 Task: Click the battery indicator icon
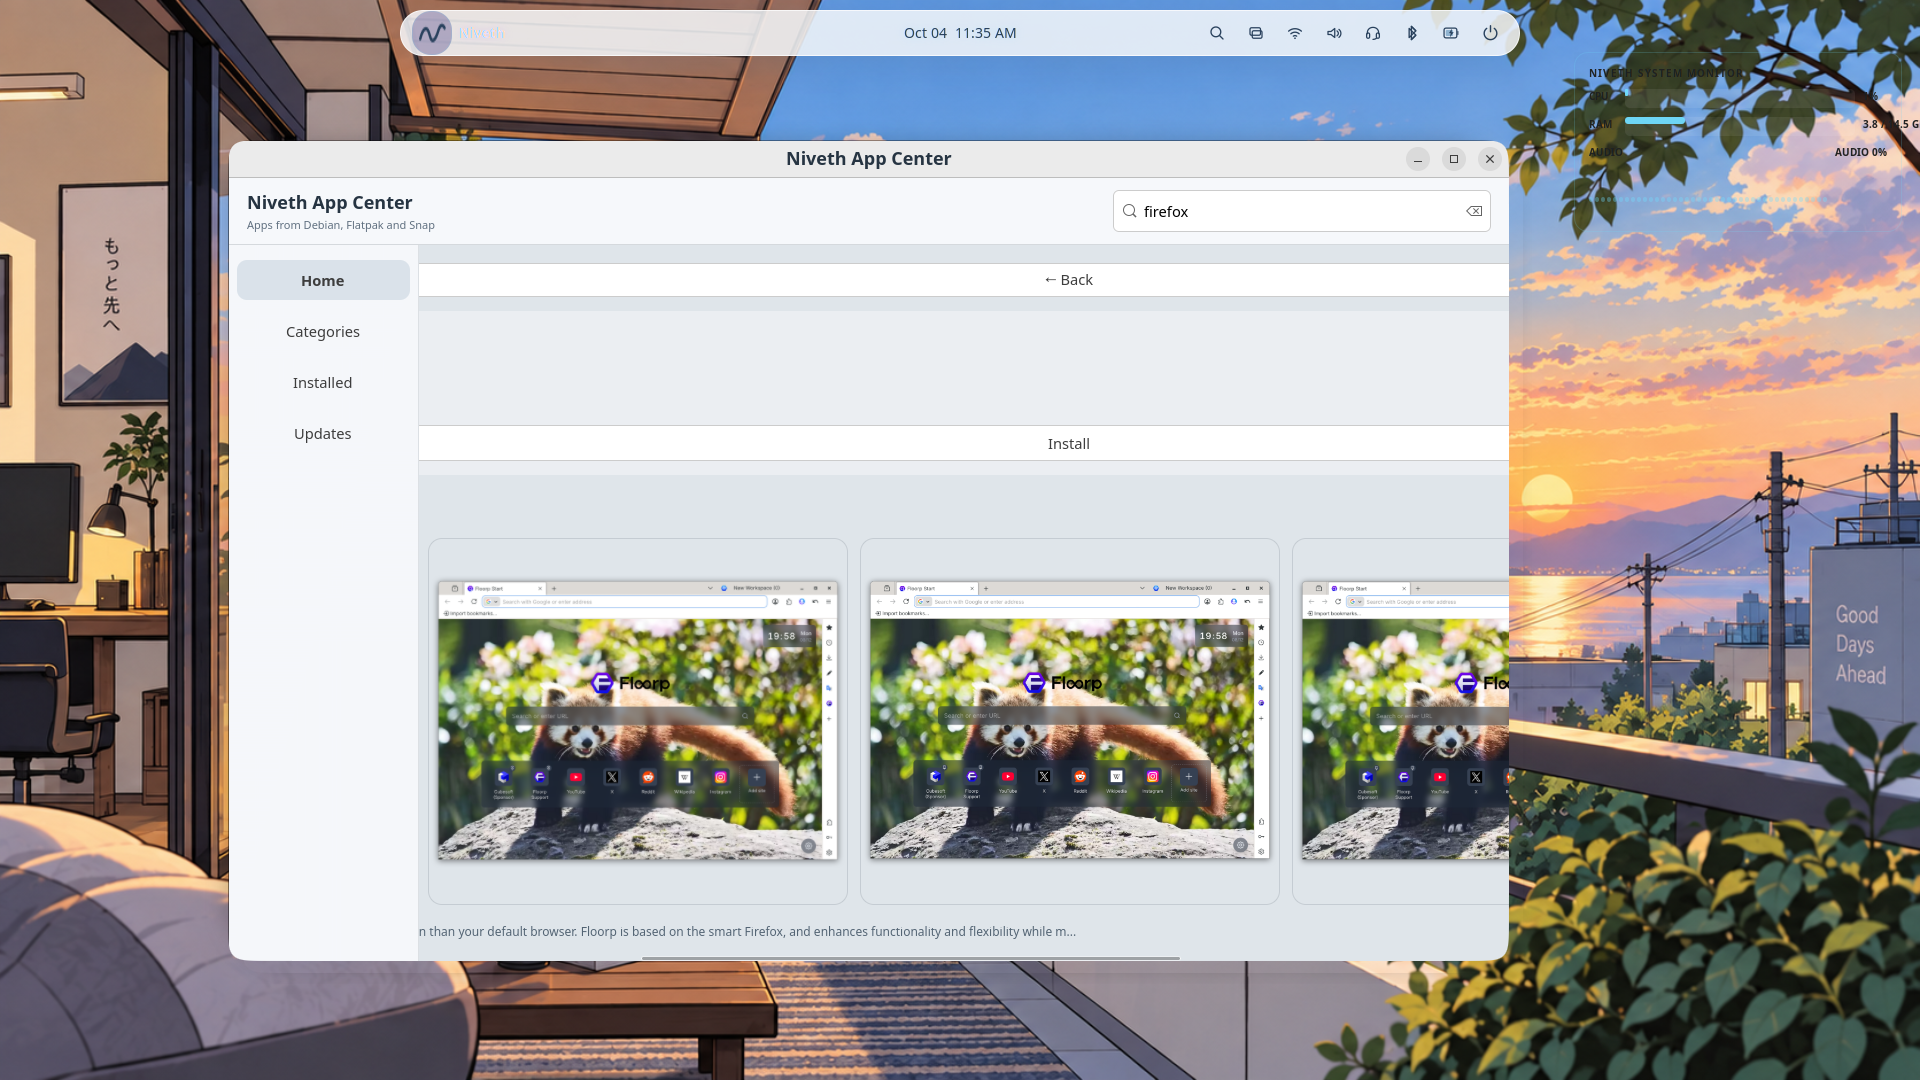point(1451,33)
